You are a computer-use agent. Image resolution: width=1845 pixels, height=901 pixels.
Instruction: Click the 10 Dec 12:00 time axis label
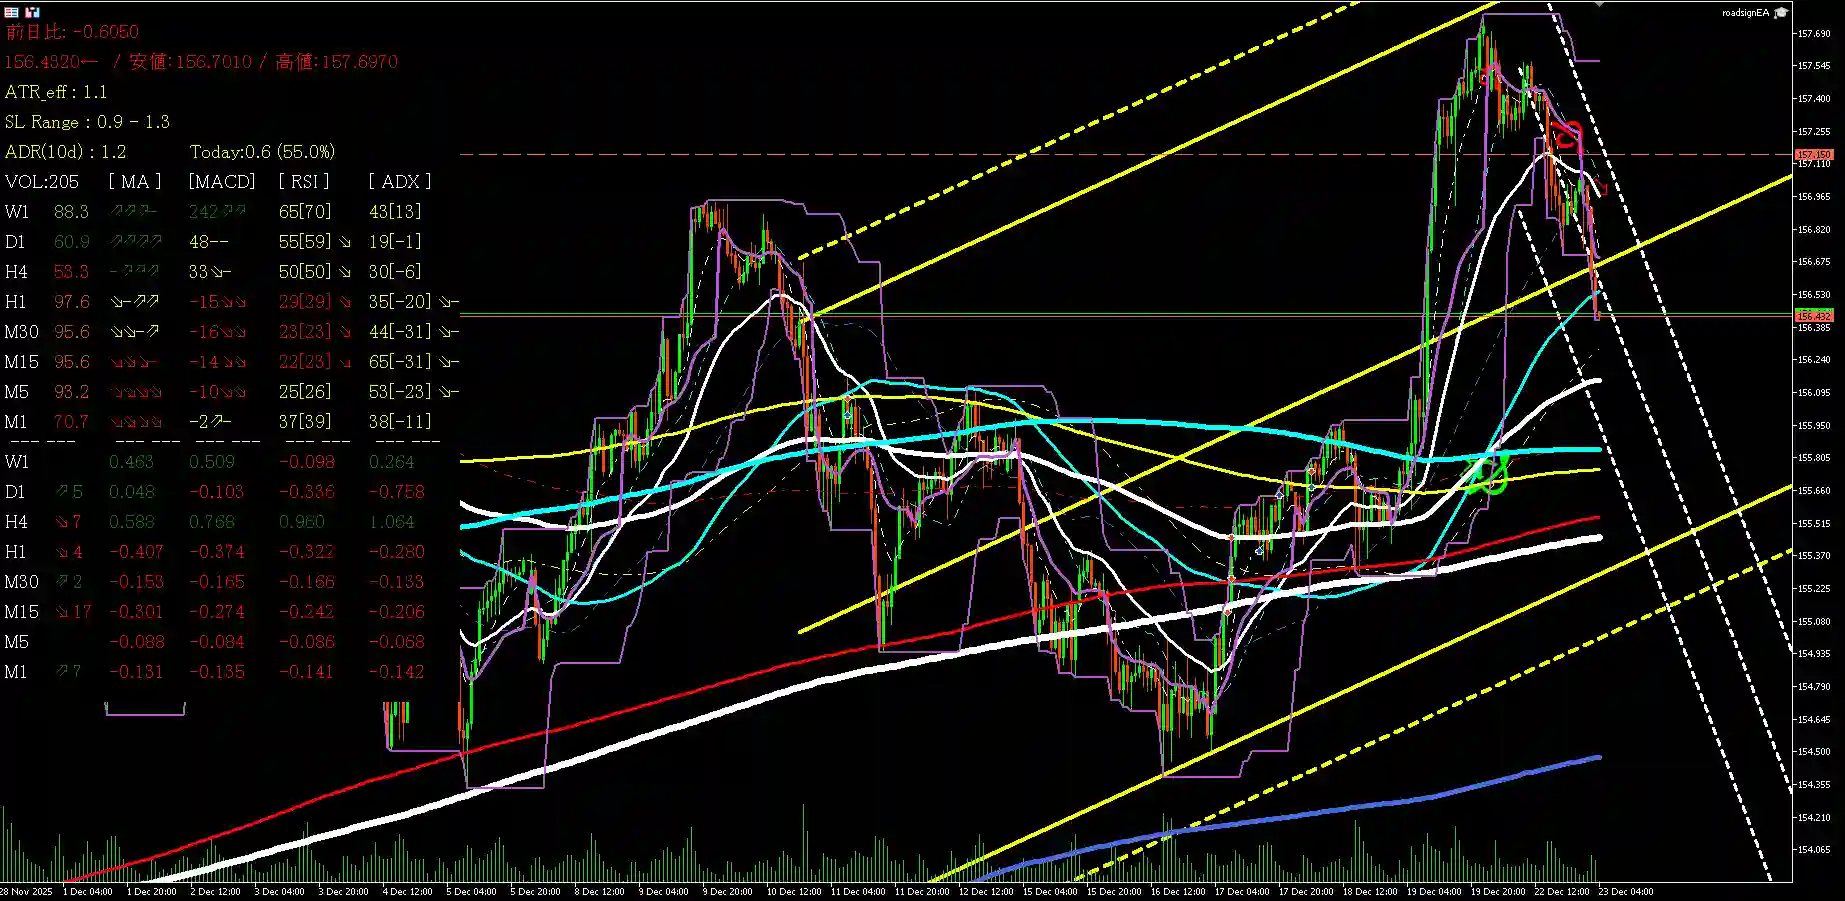tap(793, 891)
